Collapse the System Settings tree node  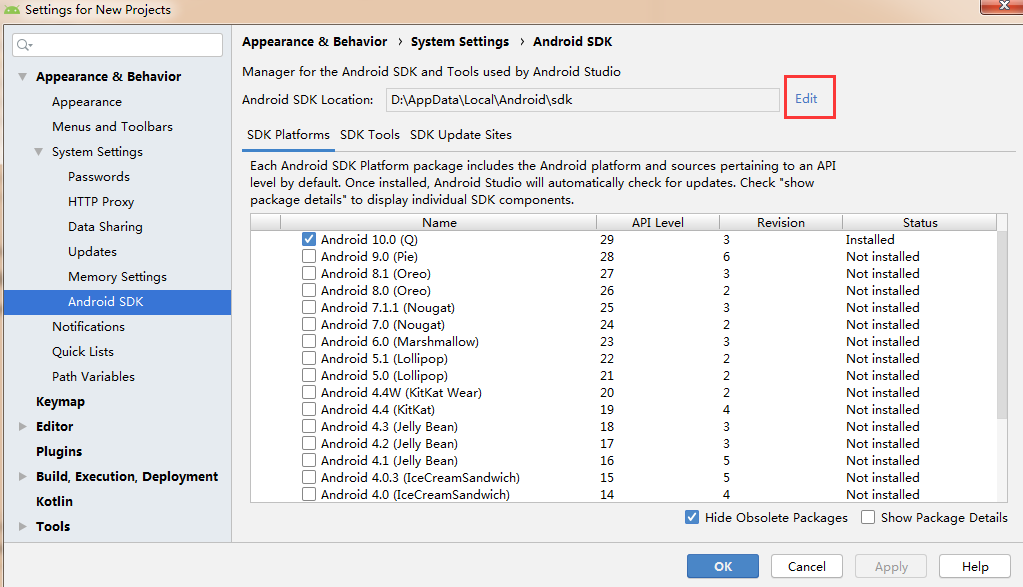(x=36, y=151)
